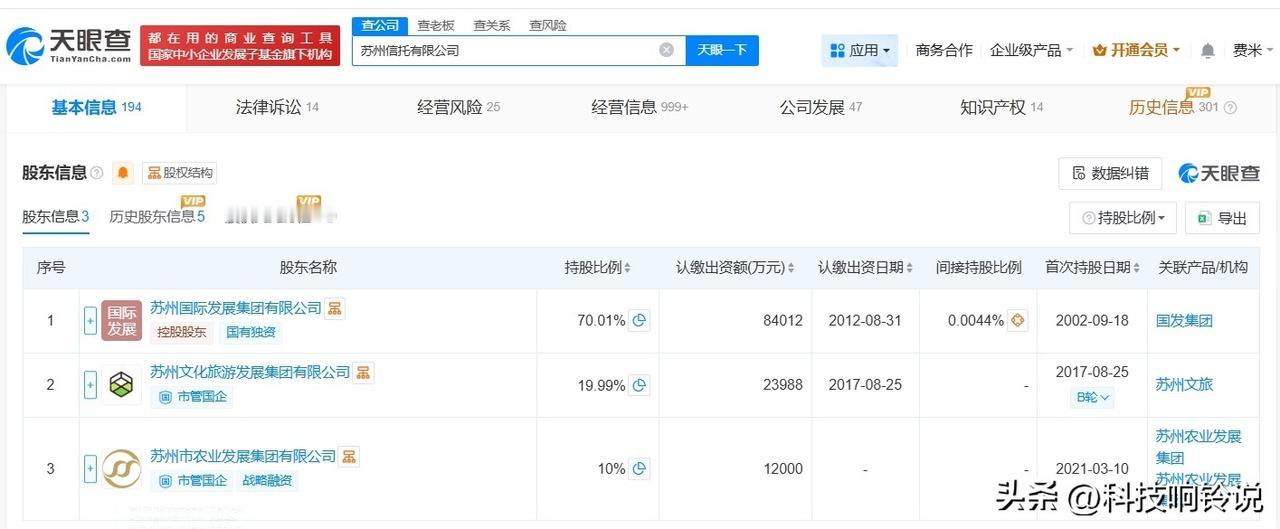This screenshot has width=1280, height=529.
Task: Click the indirect holding icon beside 0.0044%
Action: pyautogui.click(x=1018, y=321)
